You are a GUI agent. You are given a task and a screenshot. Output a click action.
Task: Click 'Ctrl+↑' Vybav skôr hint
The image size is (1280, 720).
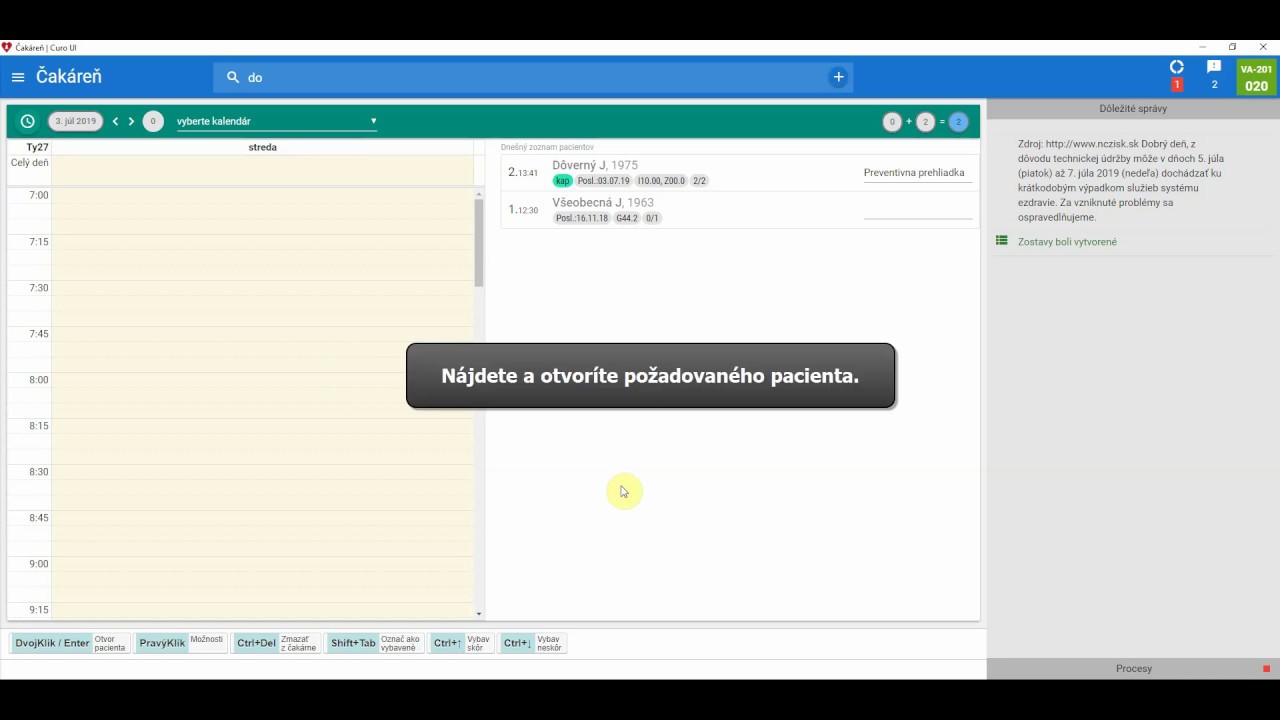462,643
